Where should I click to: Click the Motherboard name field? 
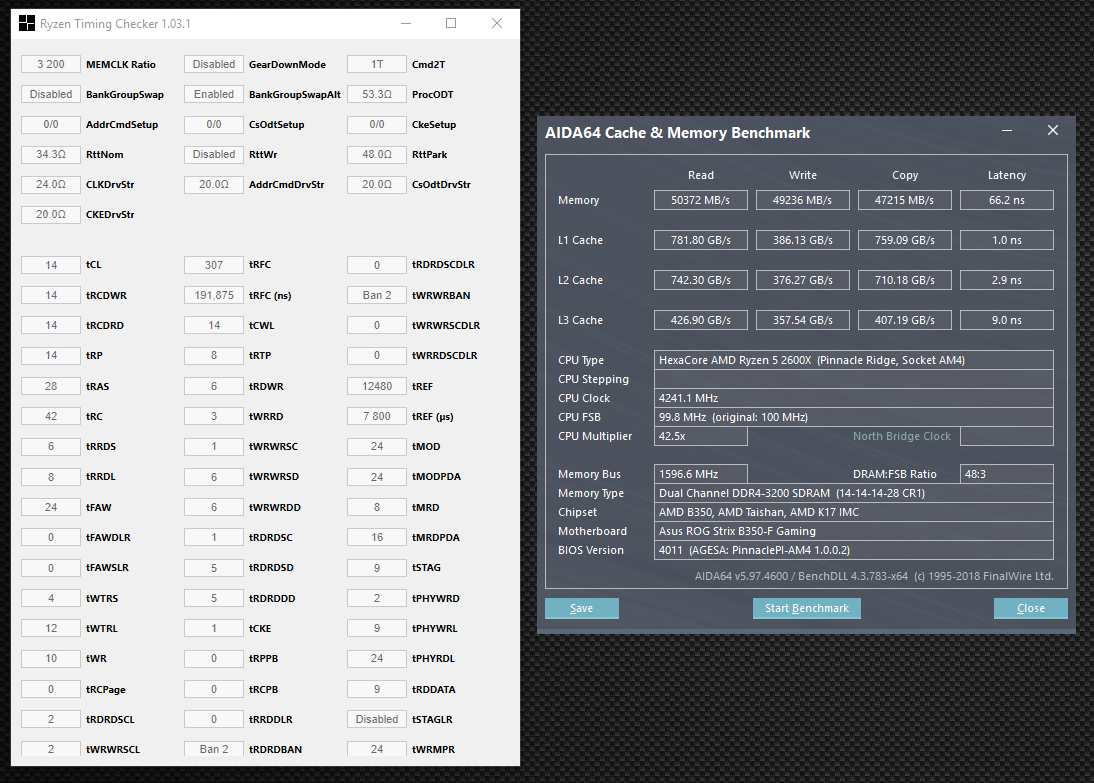(853, 531)
